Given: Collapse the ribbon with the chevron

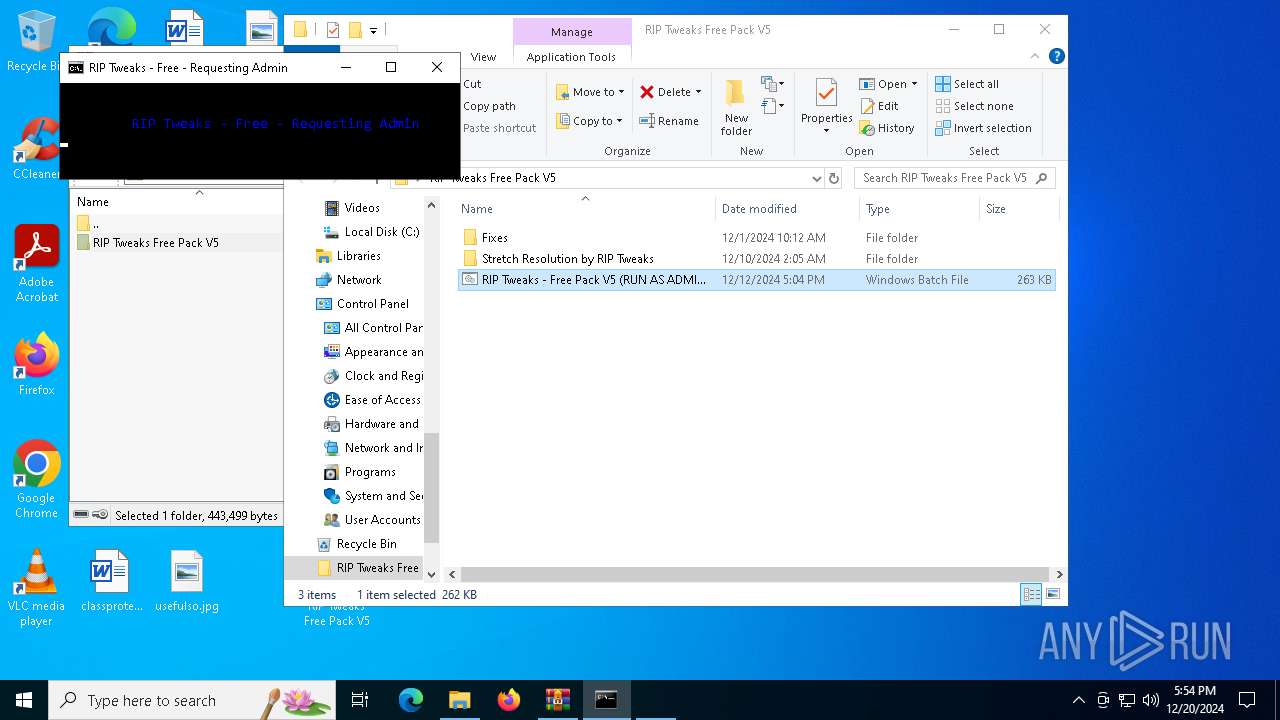Looking at the screenshot, I should (x=1036, y=57).
